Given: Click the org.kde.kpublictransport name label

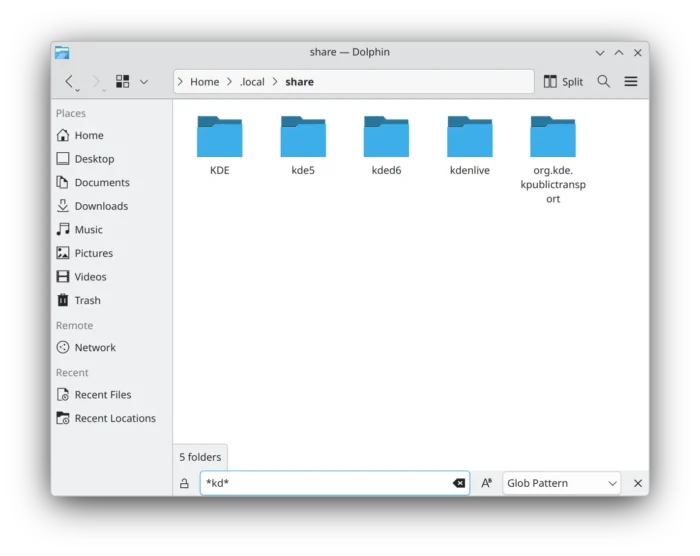Looking at the screenshot, I should click(553, 184).
